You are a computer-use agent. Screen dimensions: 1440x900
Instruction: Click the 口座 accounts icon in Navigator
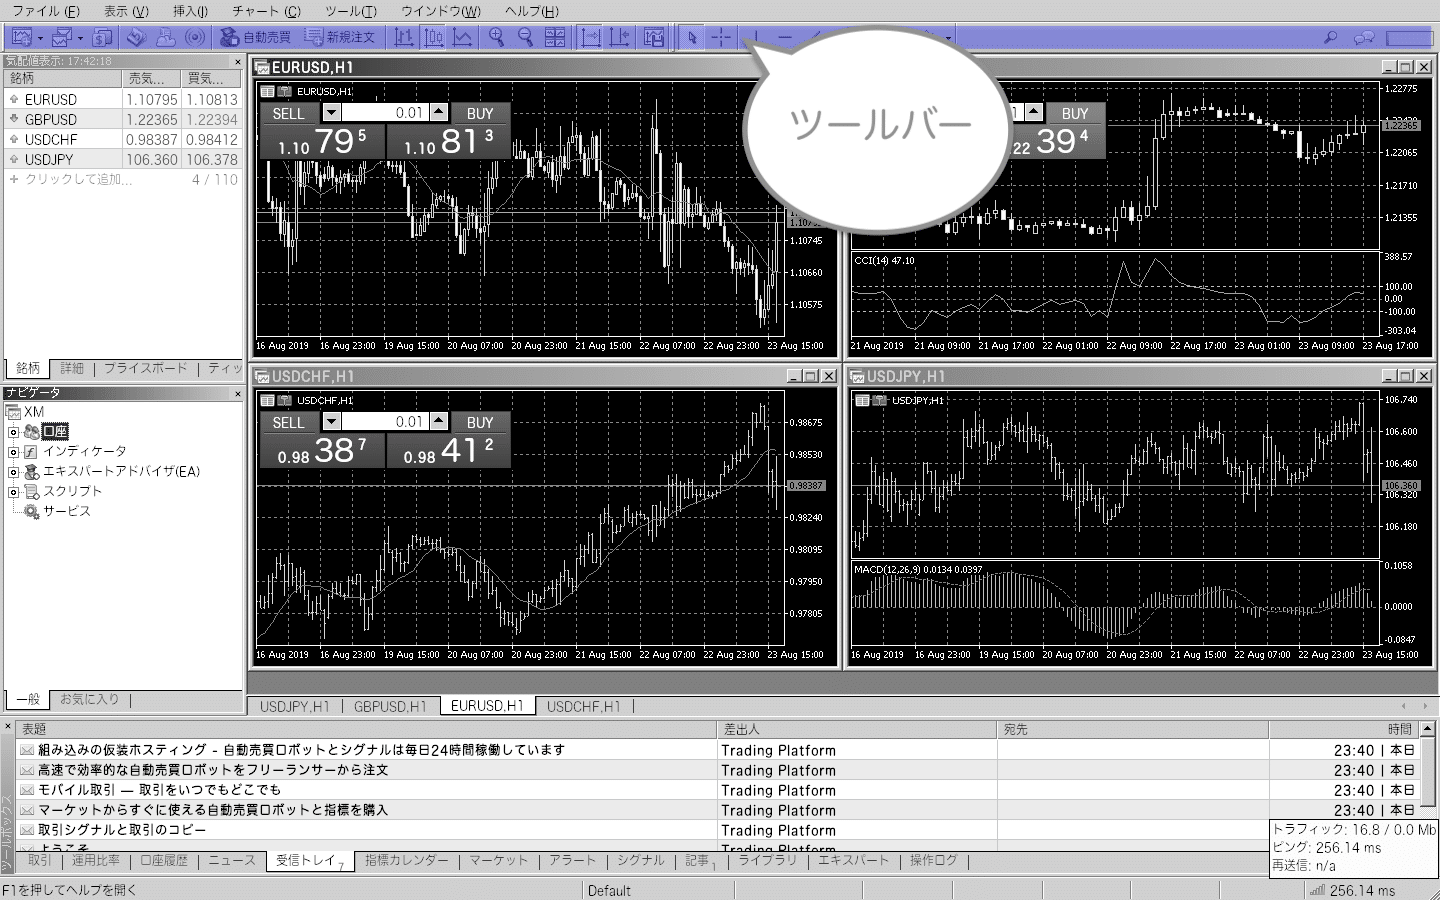click(32, 432)
